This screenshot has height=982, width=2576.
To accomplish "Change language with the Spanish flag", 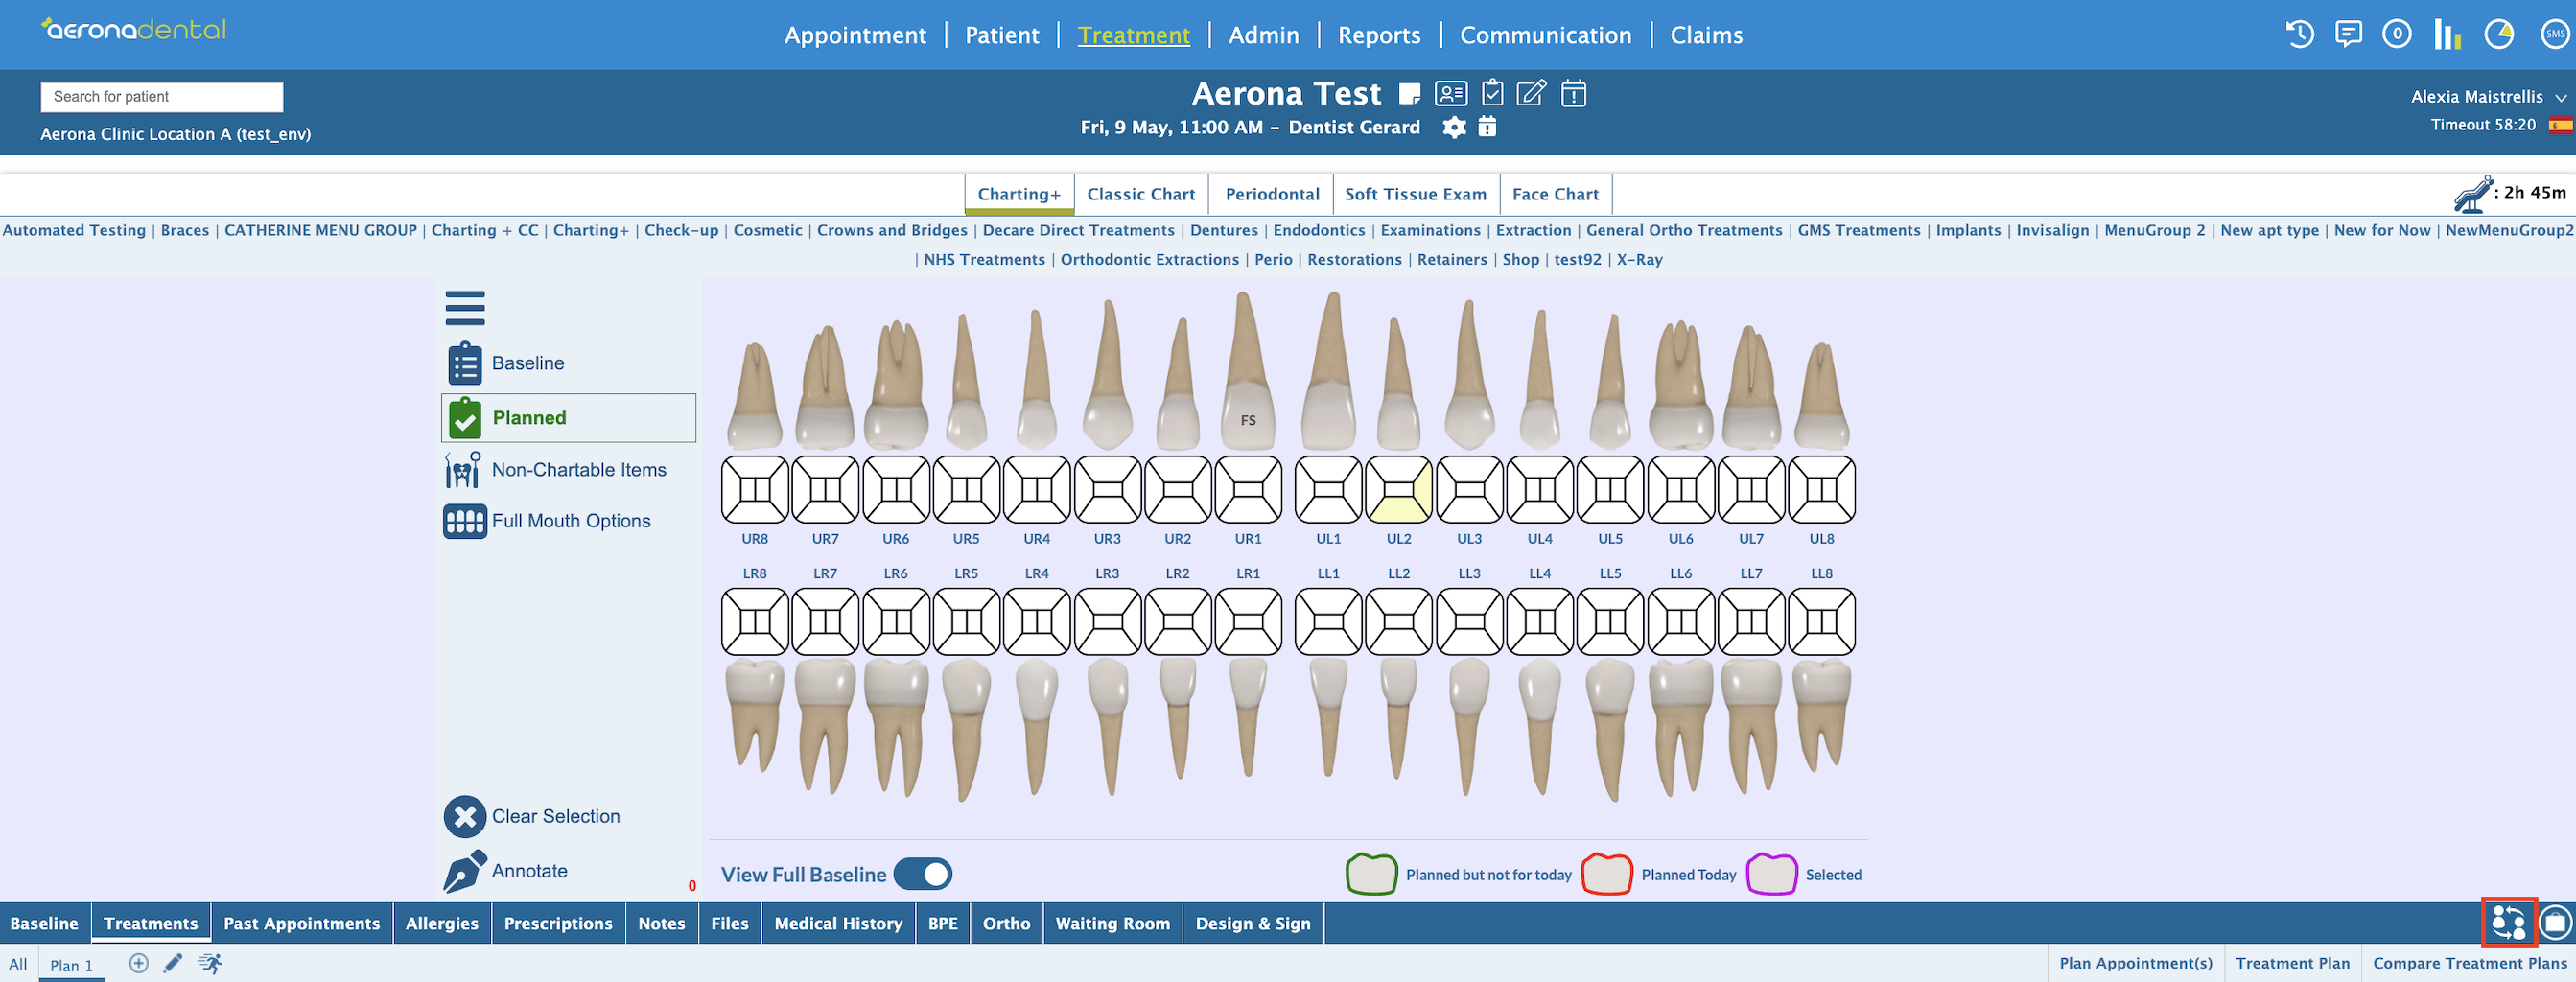I will pos(2560,125).
